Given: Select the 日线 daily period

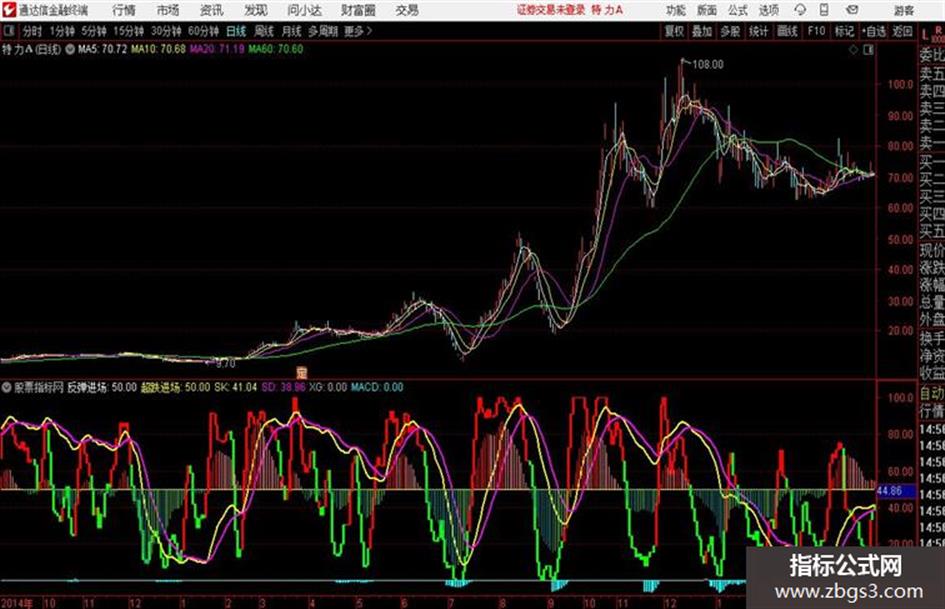Looking at the screenshot, I should [x=236, y=31].
